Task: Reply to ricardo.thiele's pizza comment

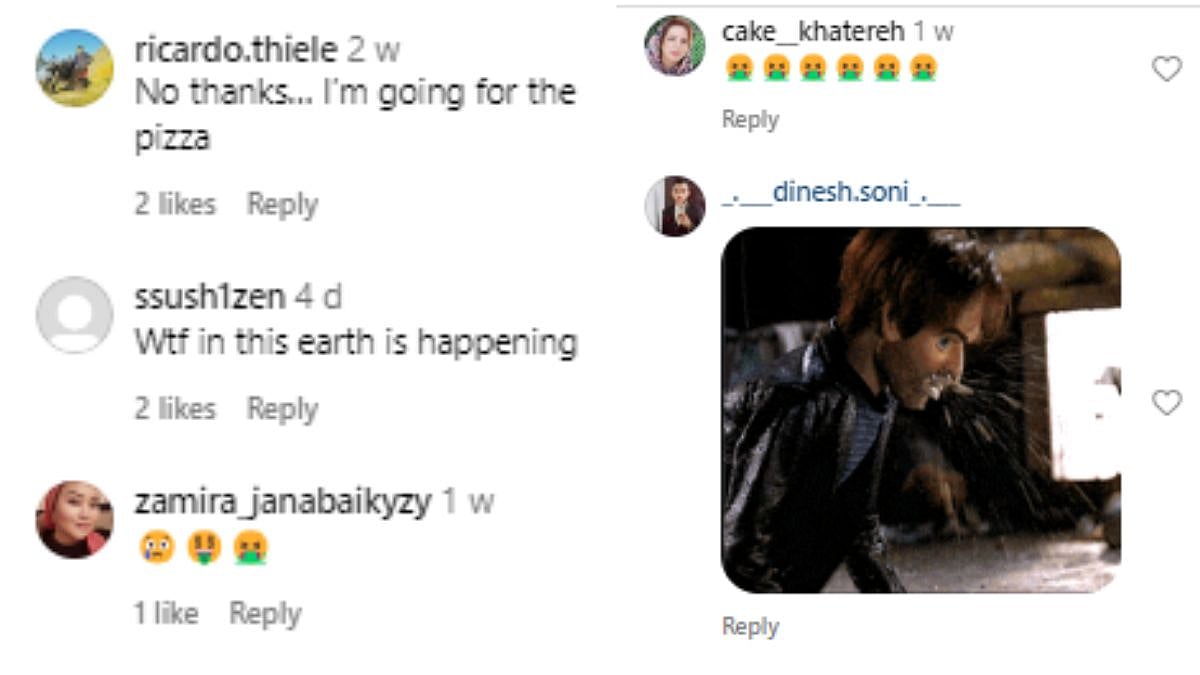Action: point(282,204)
